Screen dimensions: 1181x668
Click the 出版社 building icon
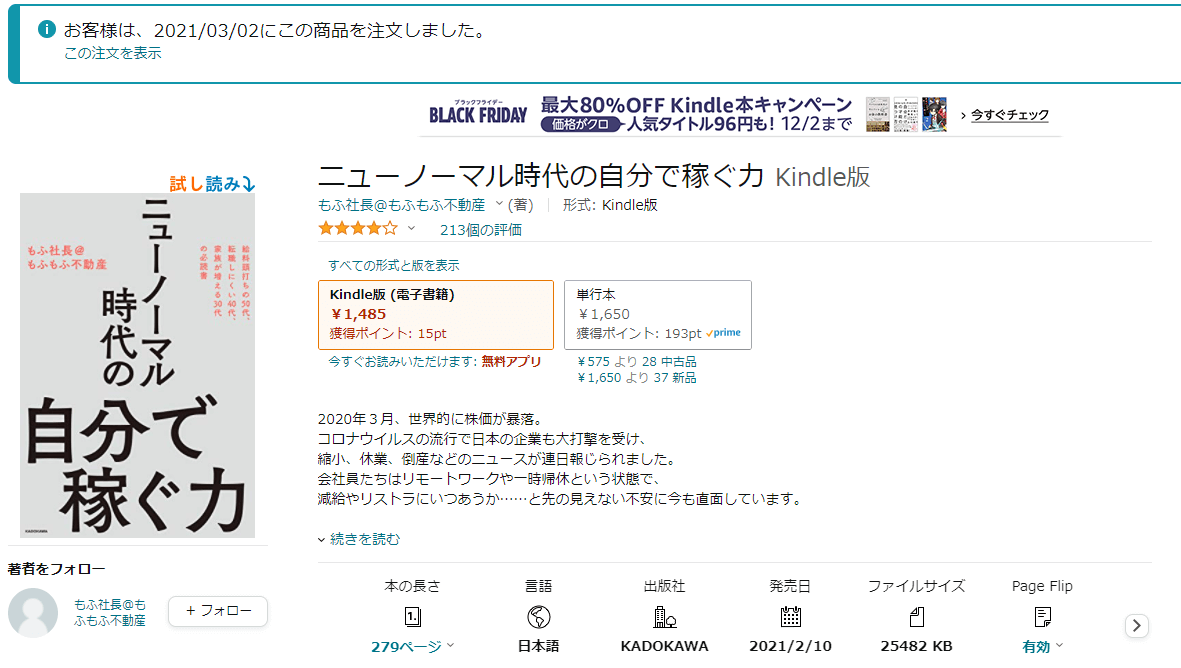pyautogui.click(x=664, y=618)
